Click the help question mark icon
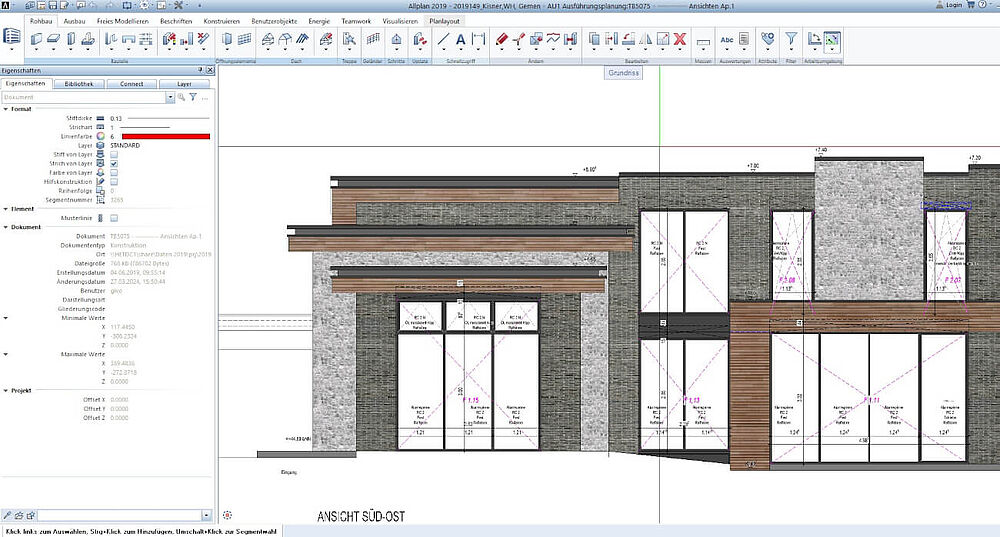The image size is (1000, 537). point(982,4)
